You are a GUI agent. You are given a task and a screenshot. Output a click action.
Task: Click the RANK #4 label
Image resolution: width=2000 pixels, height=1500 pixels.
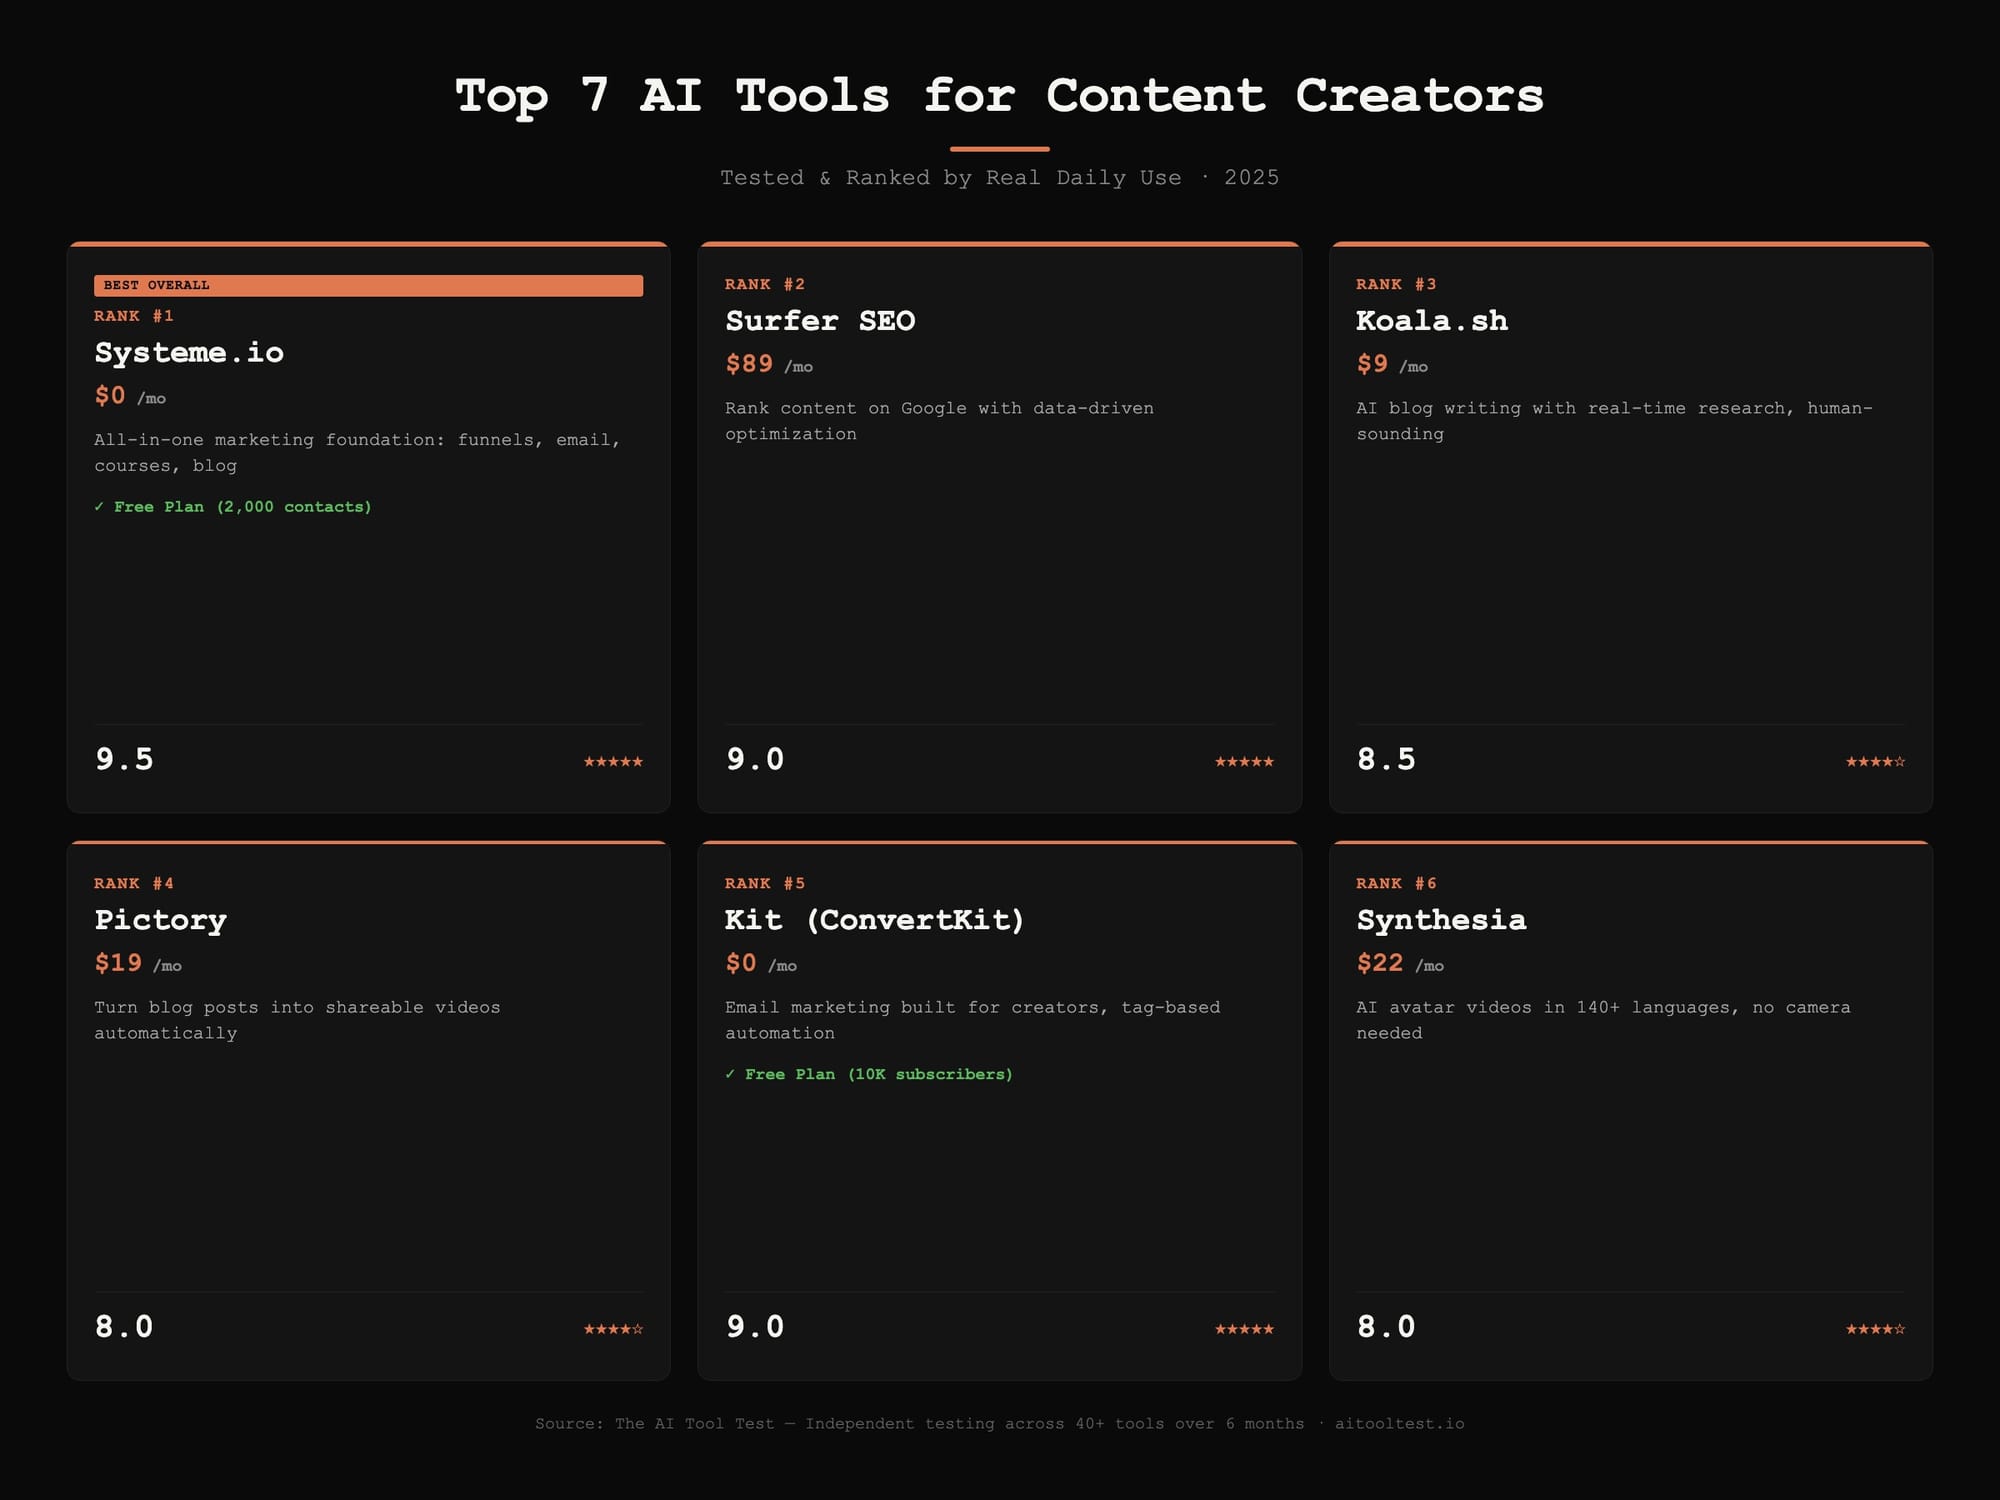tap(134, 884)
